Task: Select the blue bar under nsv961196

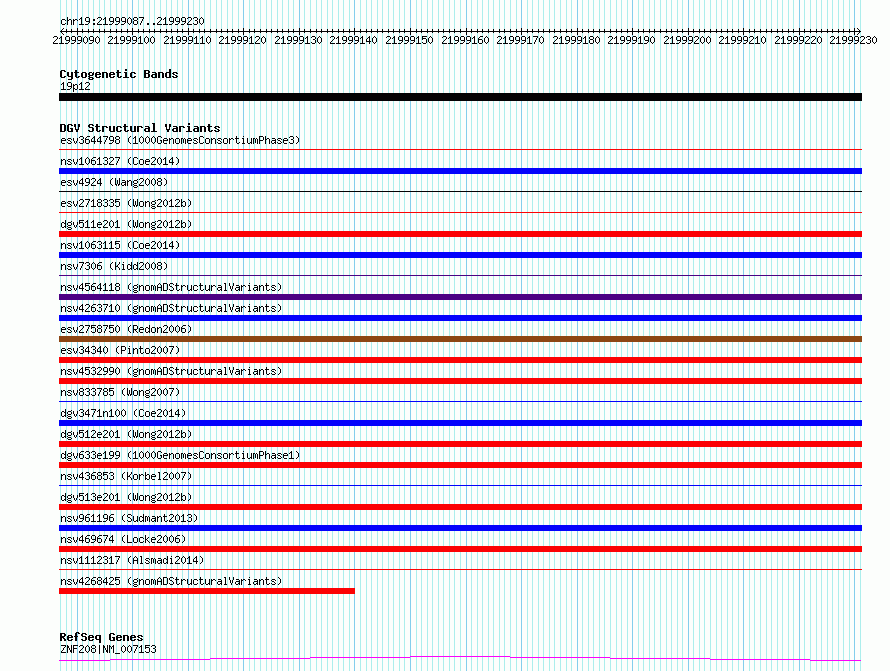Action: [460, 528]
